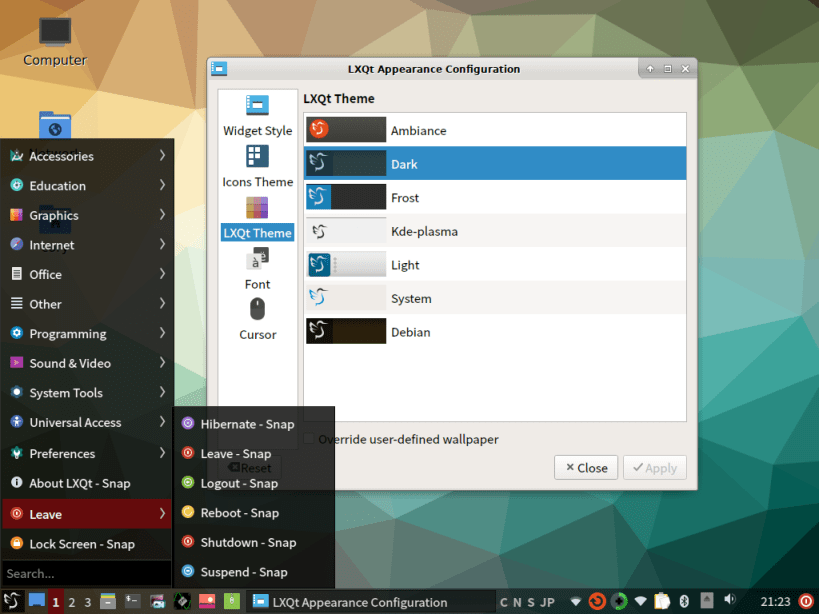
Task: Open the Font settings icon
Action: (x=257, y=259)
